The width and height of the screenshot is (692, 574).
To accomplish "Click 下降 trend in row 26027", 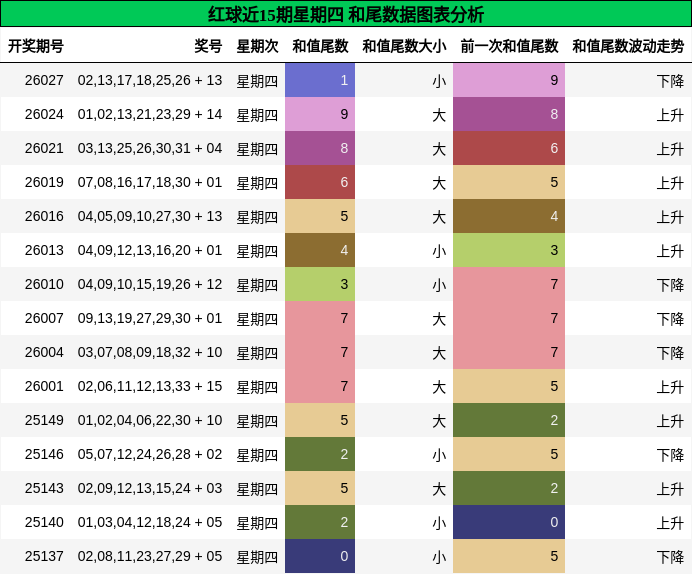I will point(670,81).
